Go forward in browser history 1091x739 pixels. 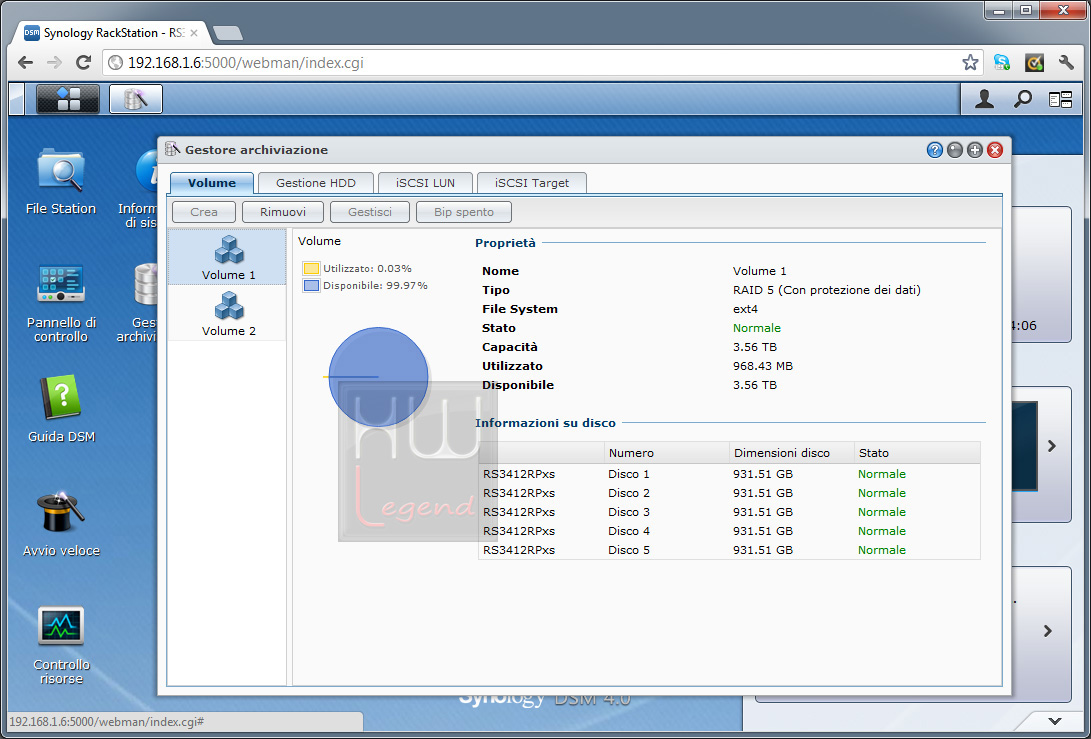tap(54, 63)
